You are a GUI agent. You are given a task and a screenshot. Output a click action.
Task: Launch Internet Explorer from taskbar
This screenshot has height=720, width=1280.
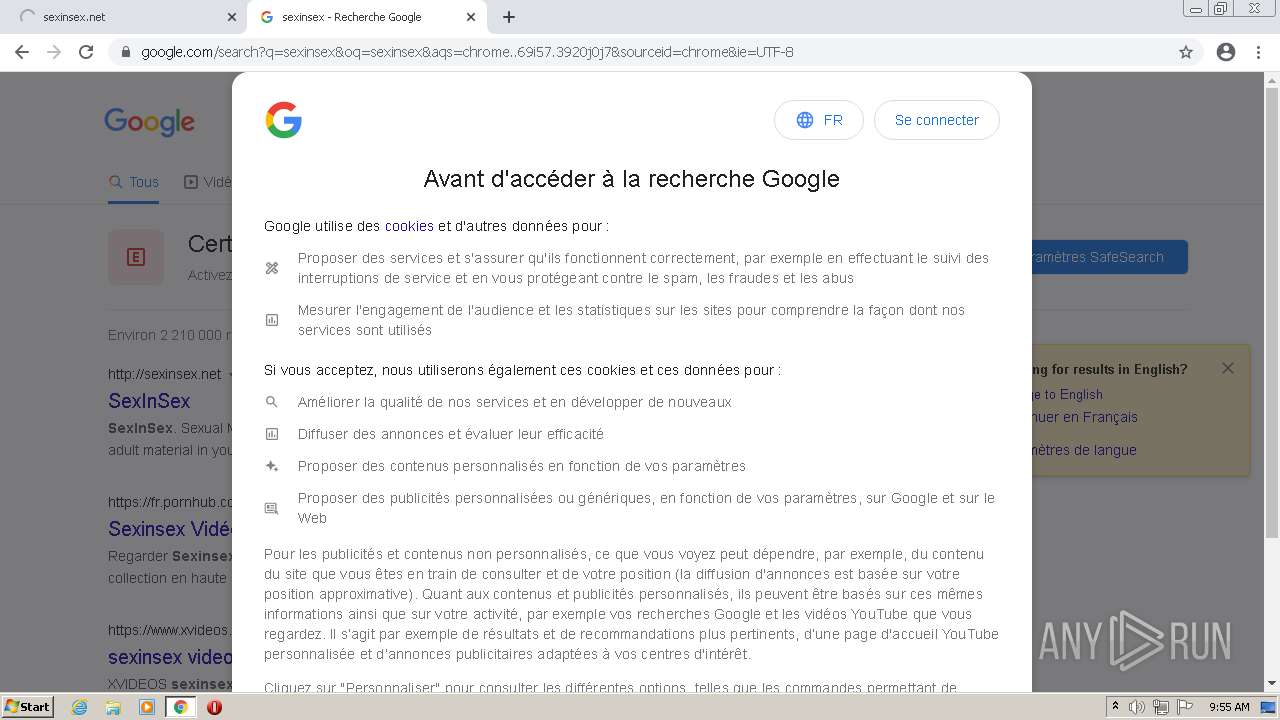[80, 707]
